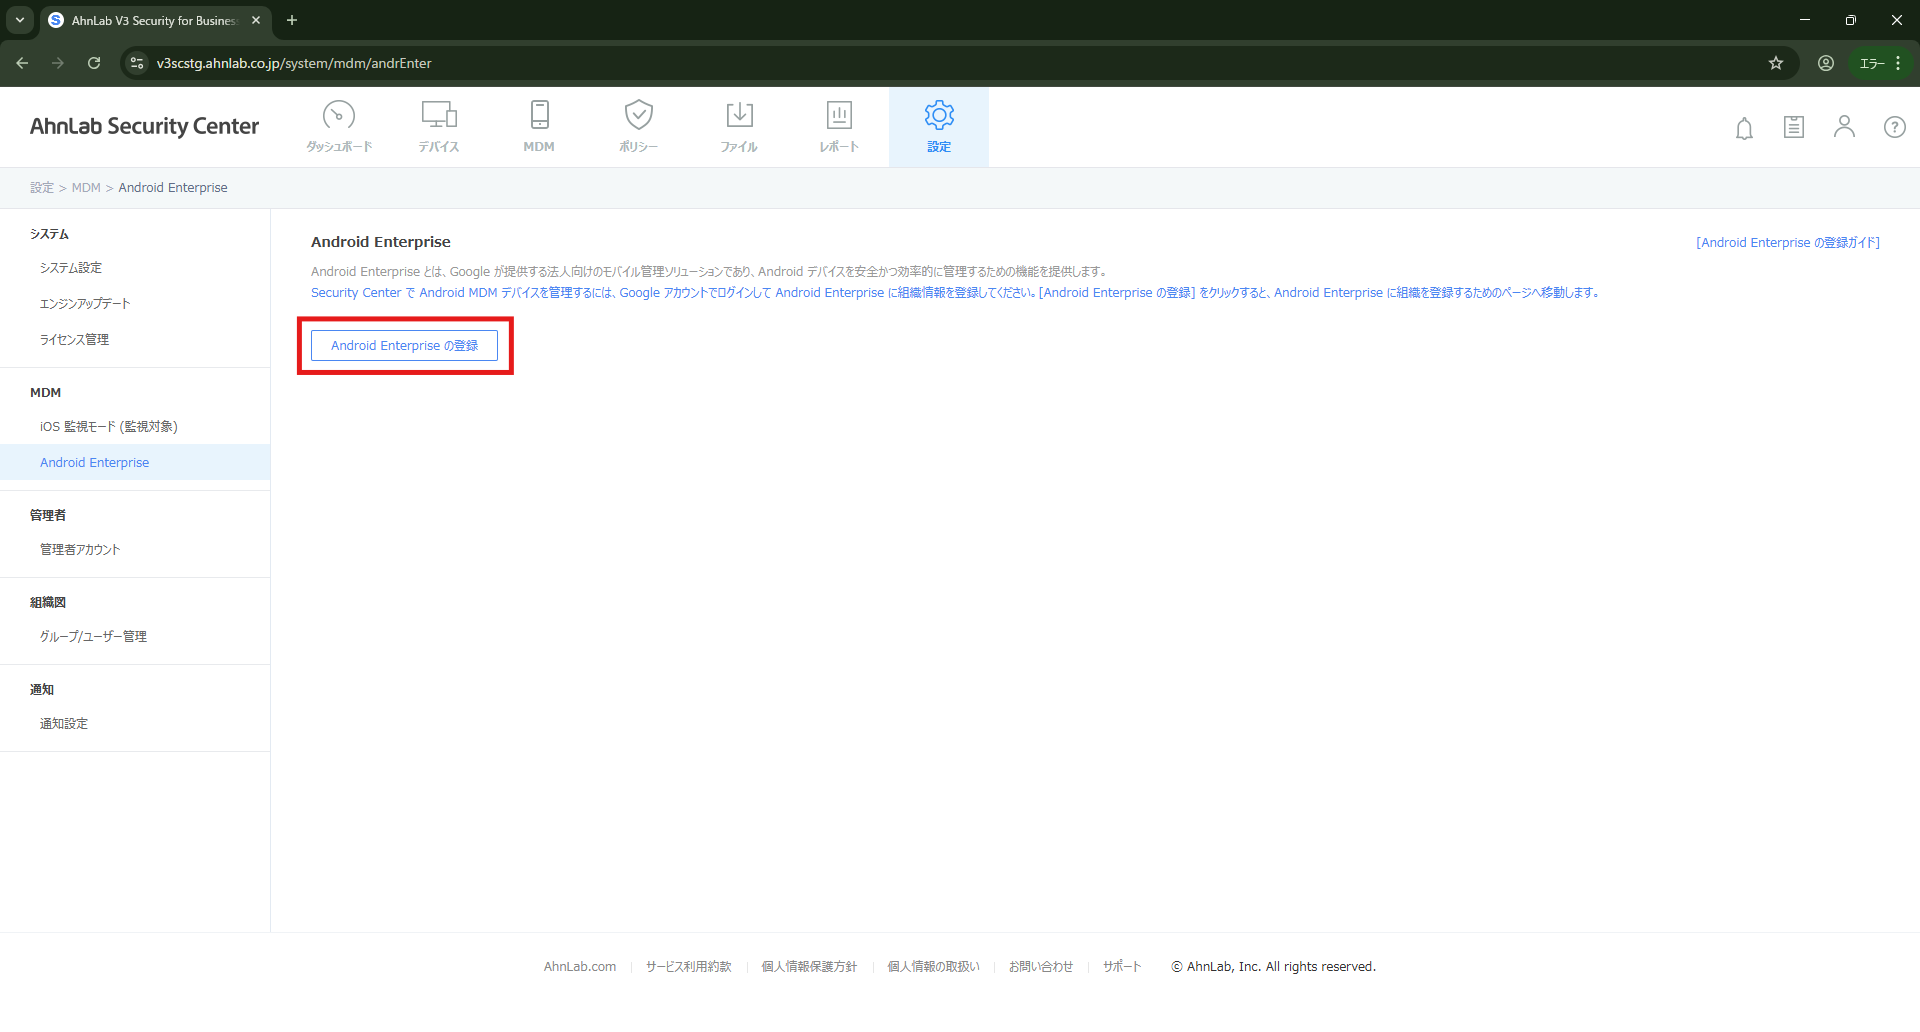Viewport: 1920px width, 1032px height.
Task: View site information icon in address bar
Action: tap(137, 63)
